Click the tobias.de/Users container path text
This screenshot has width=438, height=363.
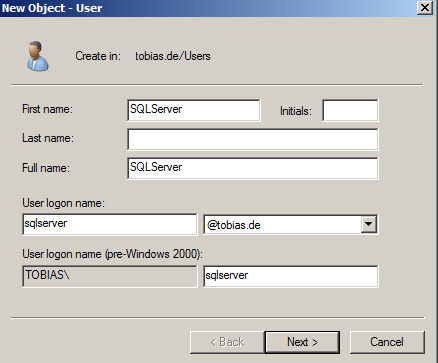tap(173, 56)
